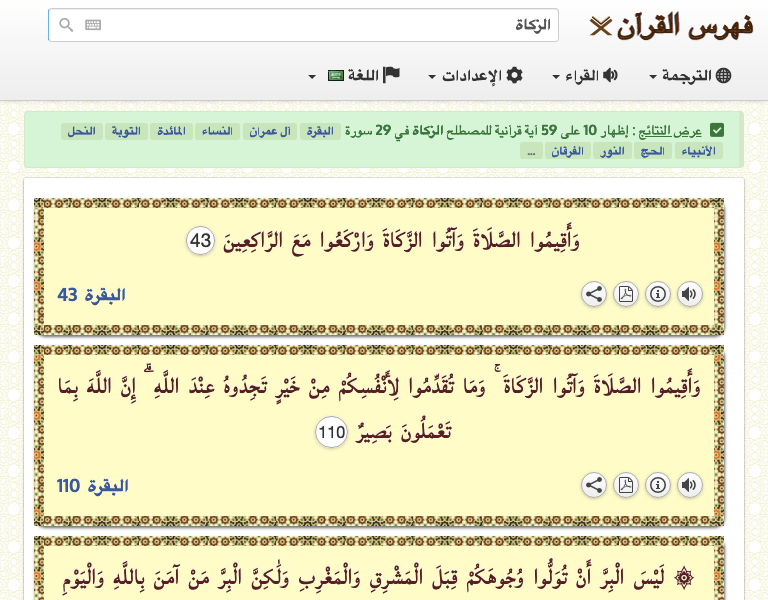Play audio recitation for Al-Baqarah verse 110
The width and height of the screenshot is (768, 600).
click(689, 485)
